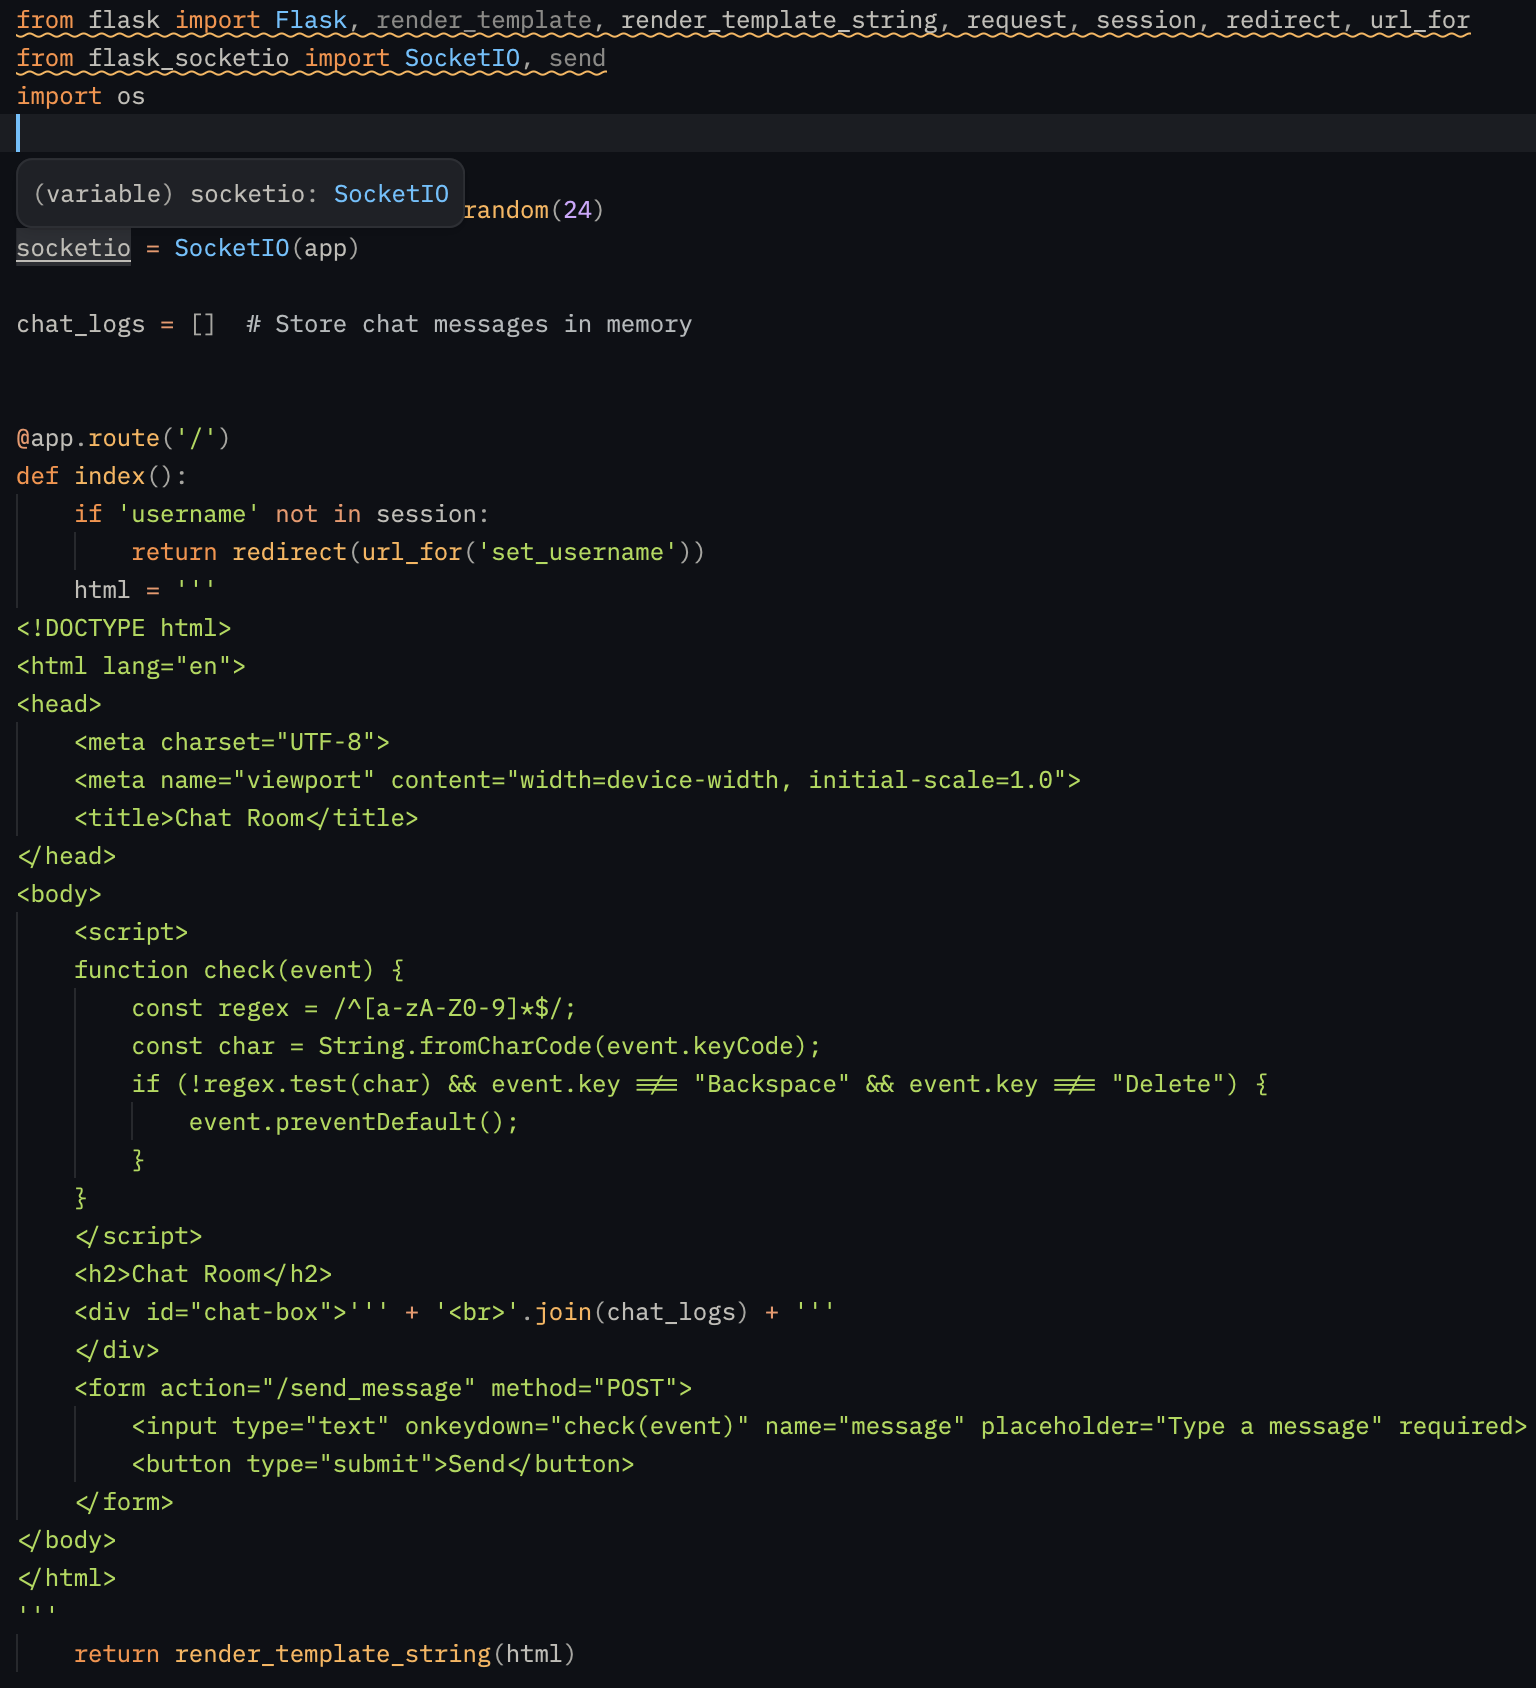Click the SocketIO type in hover tooltip

tap(391, 194)
